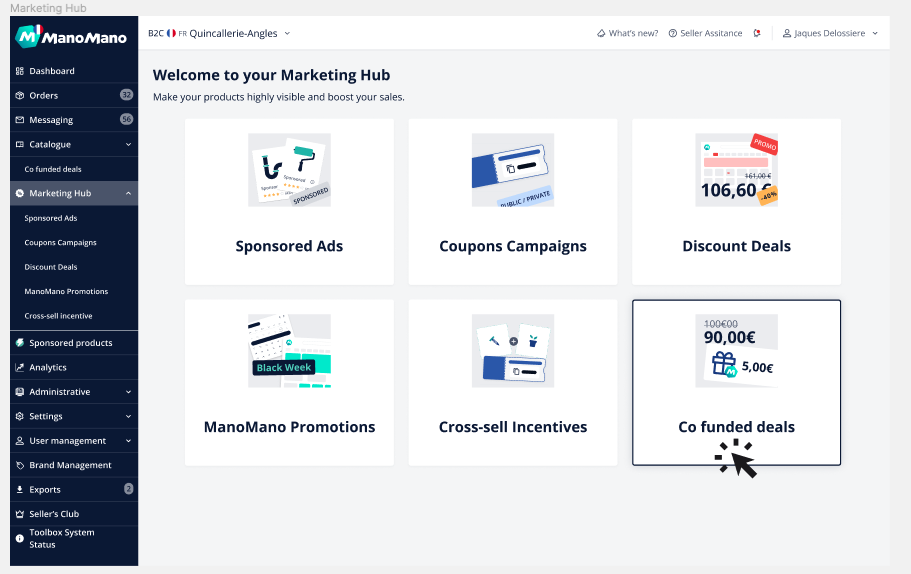Screen dimensions: 911x574
Task: Open the Jaques Delossiere account dropdown arrow
Action: (875, 33)
